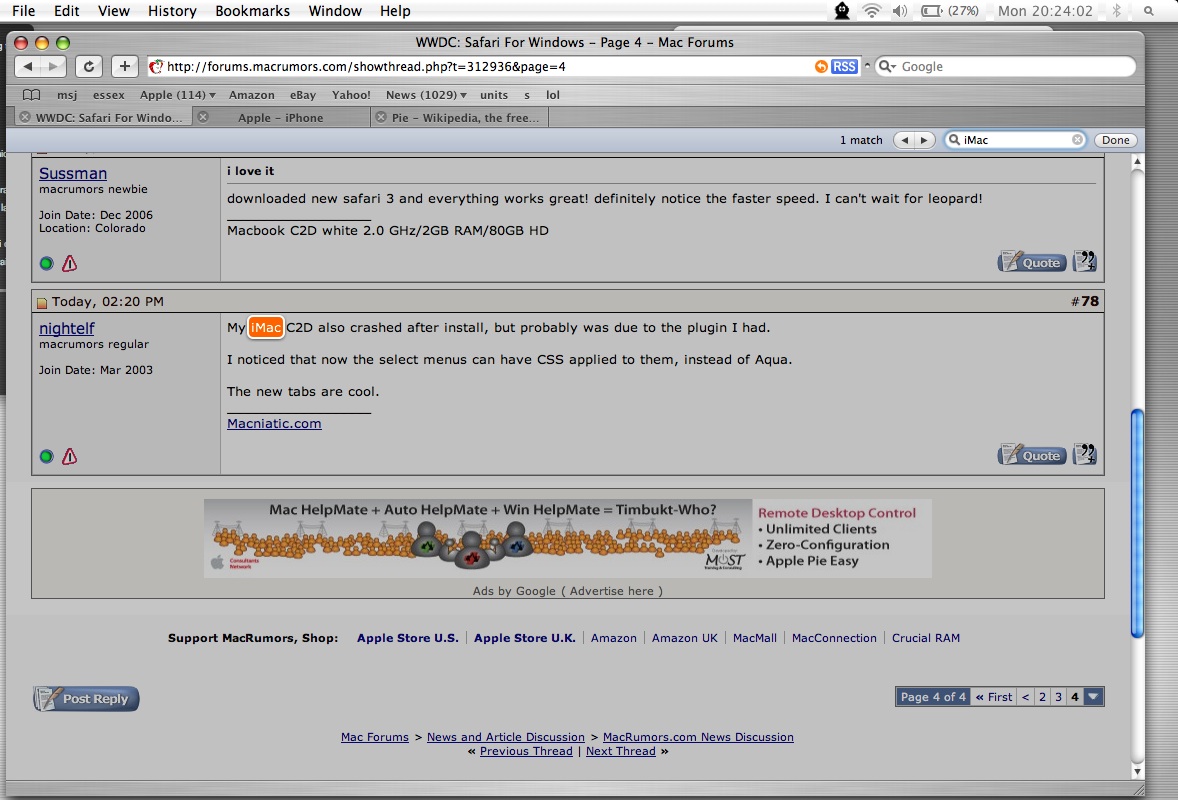
Task: Go to Next Thread link
Action: click(621, 751)
